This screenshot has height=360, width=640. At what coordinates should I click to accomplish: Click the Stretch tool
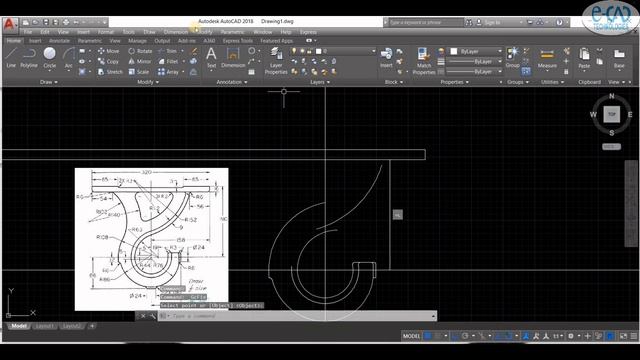(x=110, y=72)
